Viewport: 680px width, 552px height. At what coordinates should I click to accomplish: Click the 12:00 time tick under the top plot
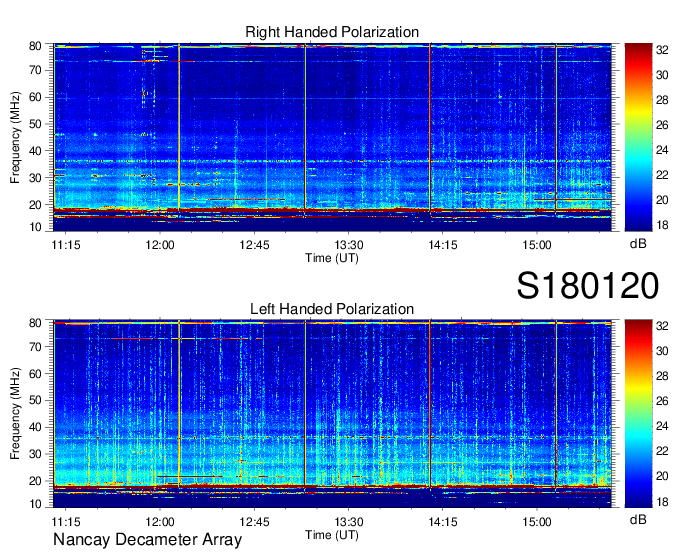(160, 245)
